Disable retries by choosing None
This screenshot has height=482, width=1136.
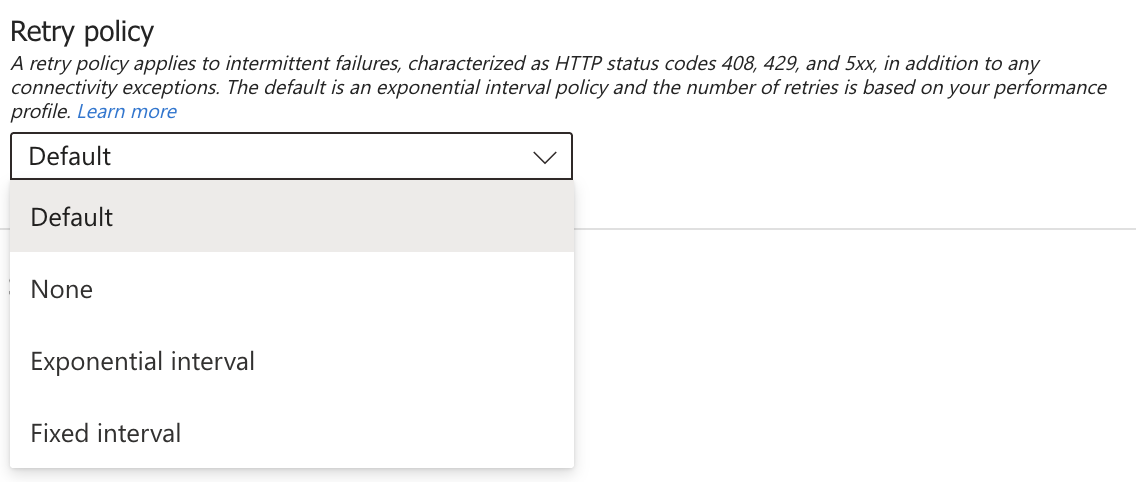[x=62, y=289]
